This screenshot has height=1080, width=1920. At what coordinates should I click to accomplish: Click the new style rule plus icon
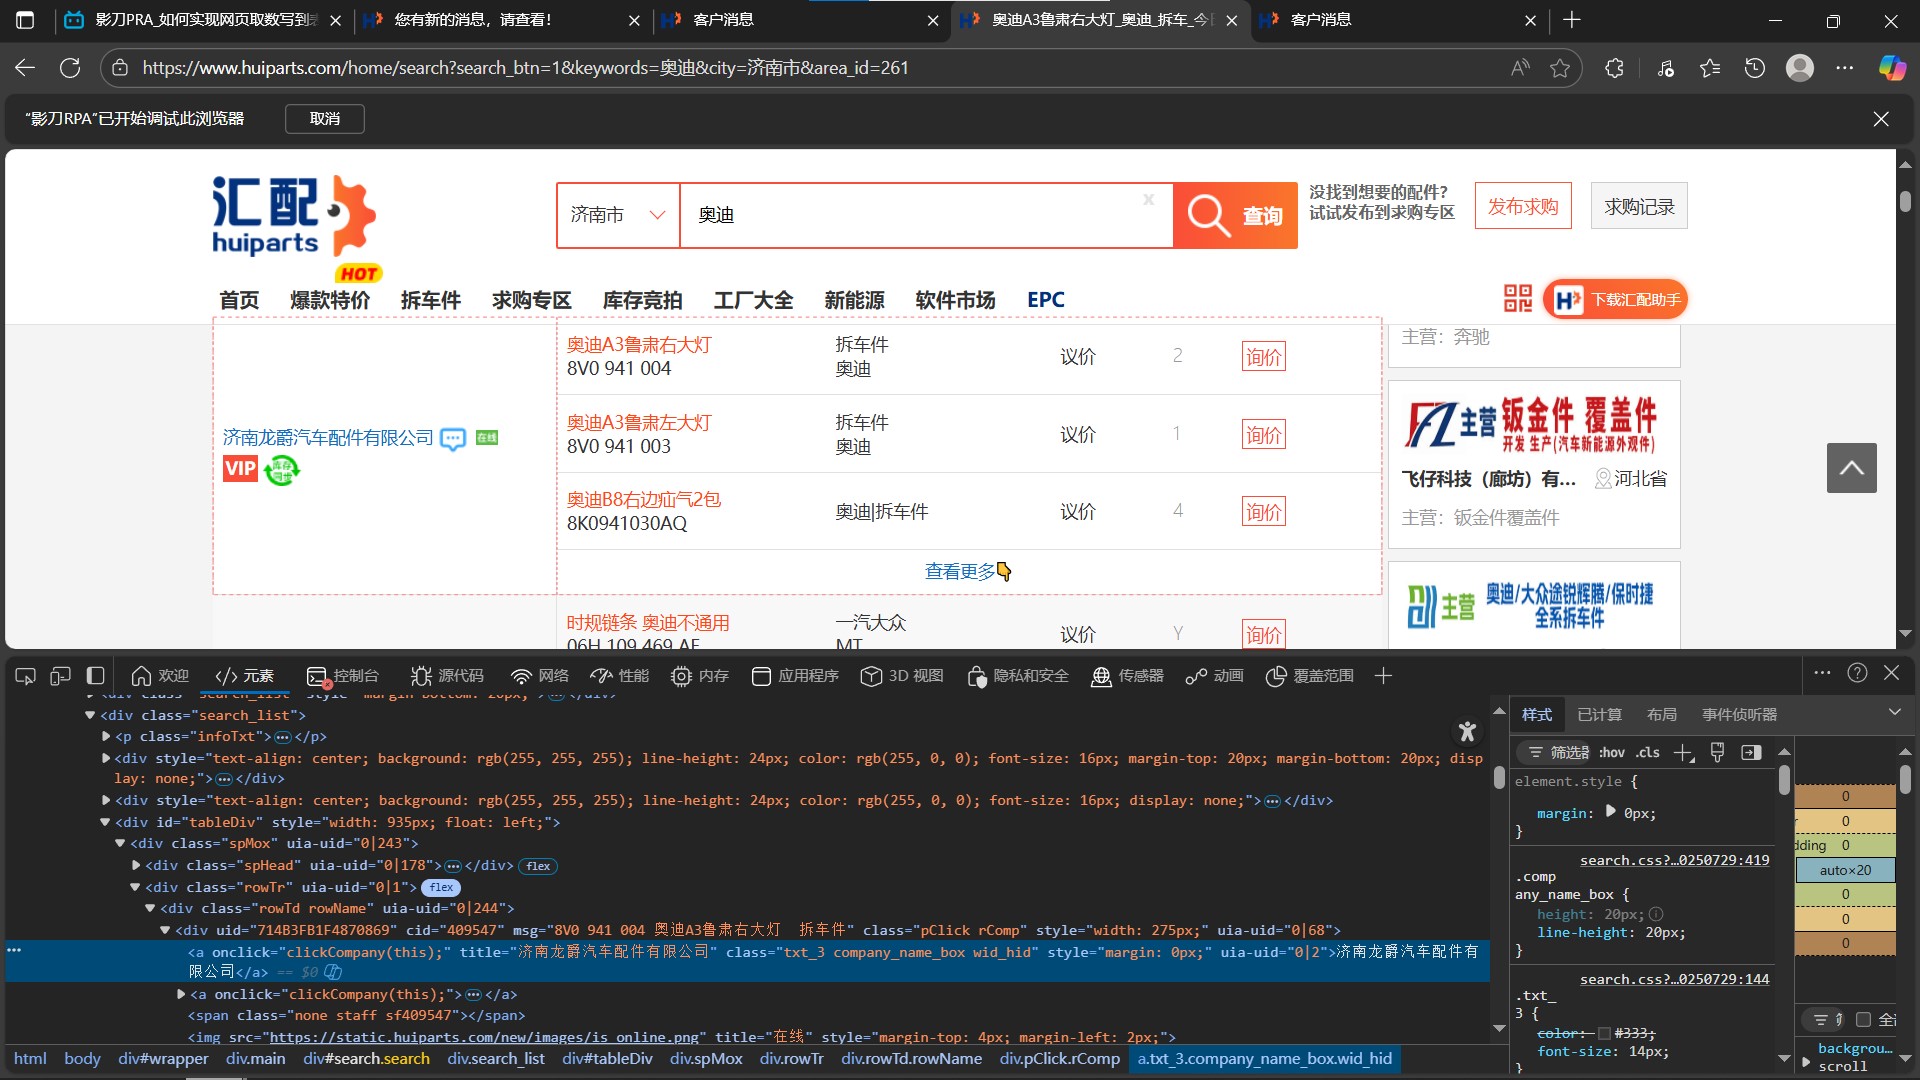point(1683,753)
